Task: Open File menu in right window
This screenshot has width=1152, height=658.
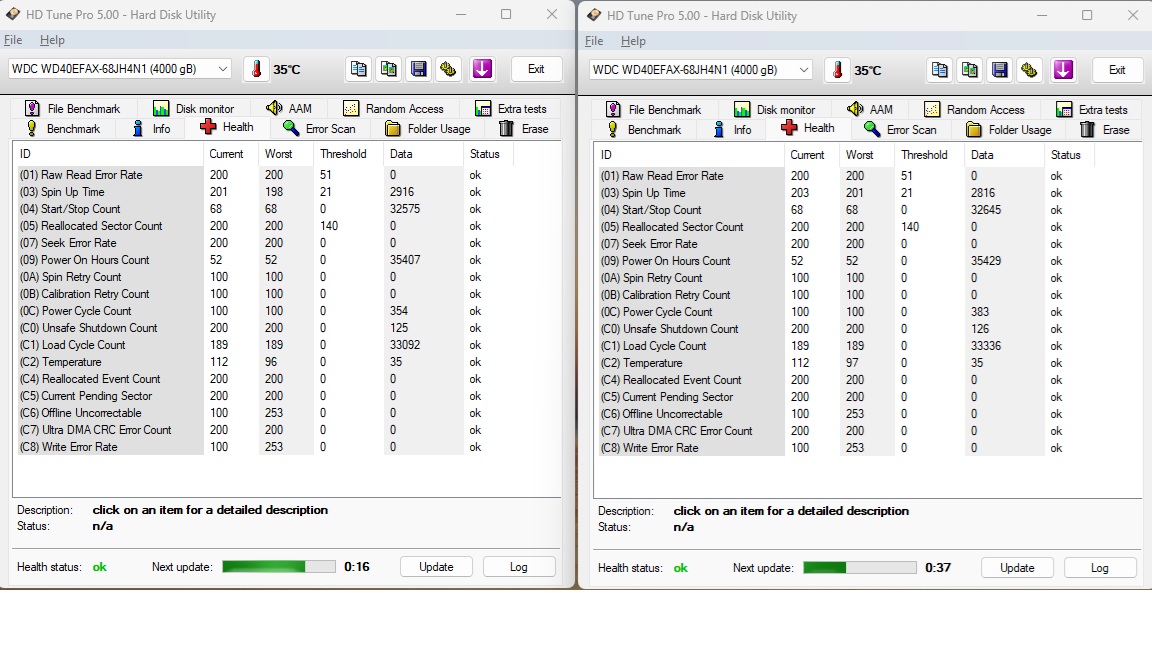Action: click(594, 40)
